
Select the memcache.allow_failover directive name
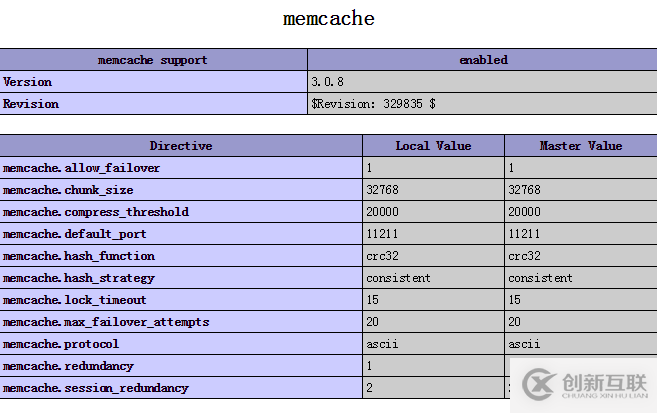tap(81, 168)
